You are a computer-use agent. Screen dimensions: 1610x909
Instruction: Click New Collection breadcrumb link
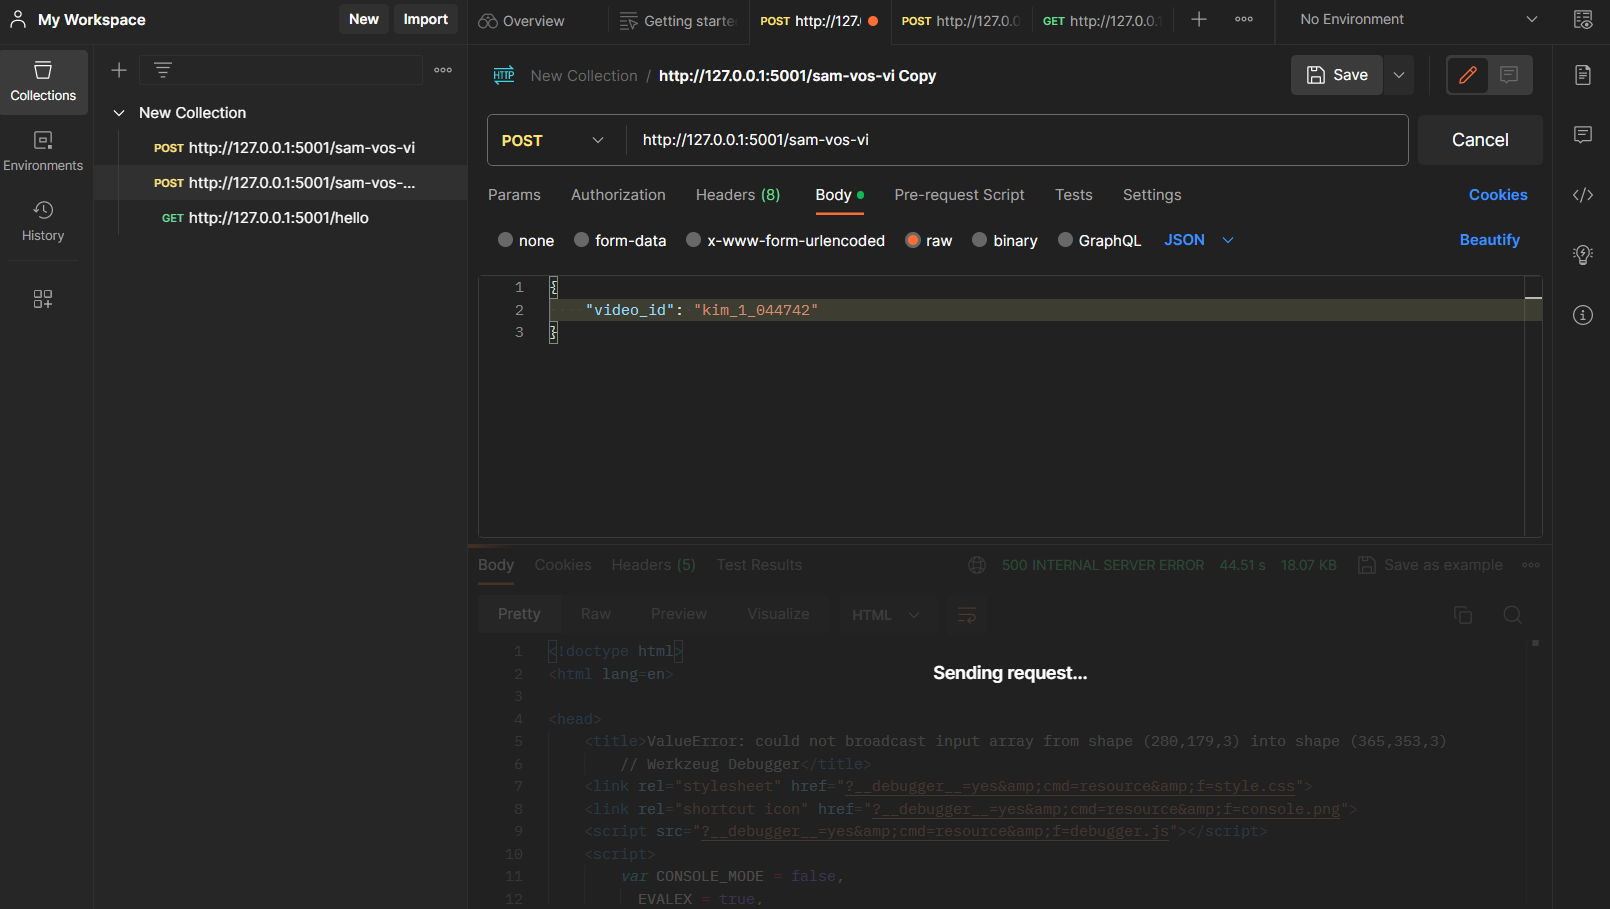click(x=584, y=76)
